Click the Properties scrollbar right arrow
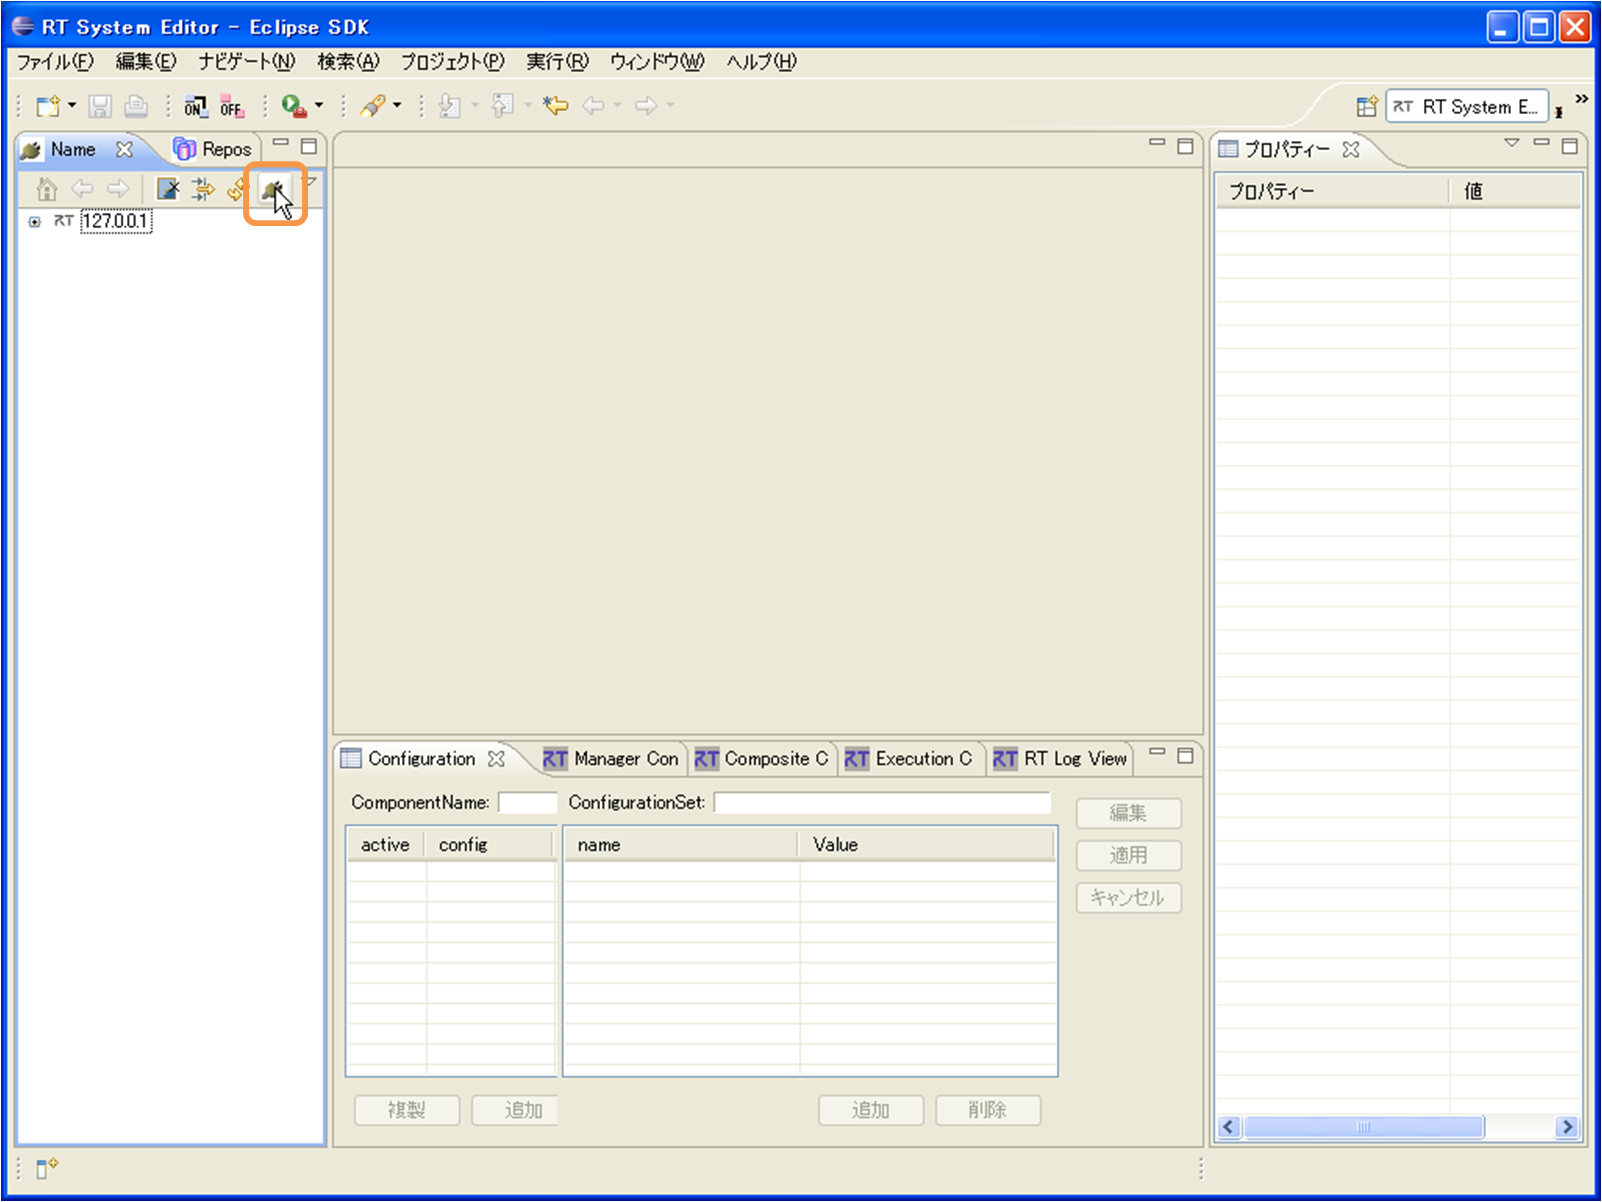 (x=1567, y=1127)
